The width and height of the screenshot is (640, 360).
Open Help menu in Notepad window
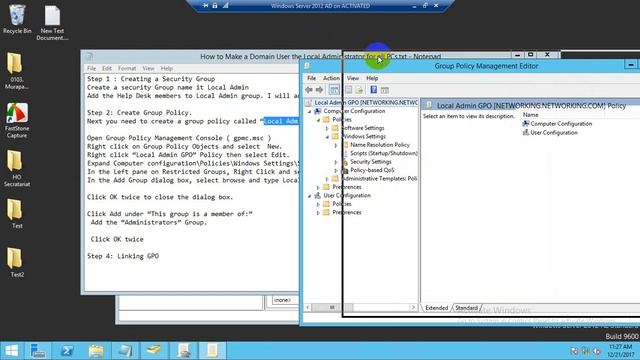pyautogui.click(x=167, y=68)
